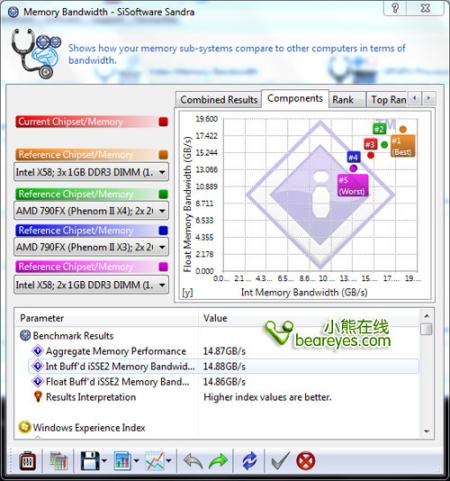Viewport: 450px width, 481px height.
Task: Open the Intel X58 2x1GB DDR3 dropdown
Action: click(x=91, y=285)
